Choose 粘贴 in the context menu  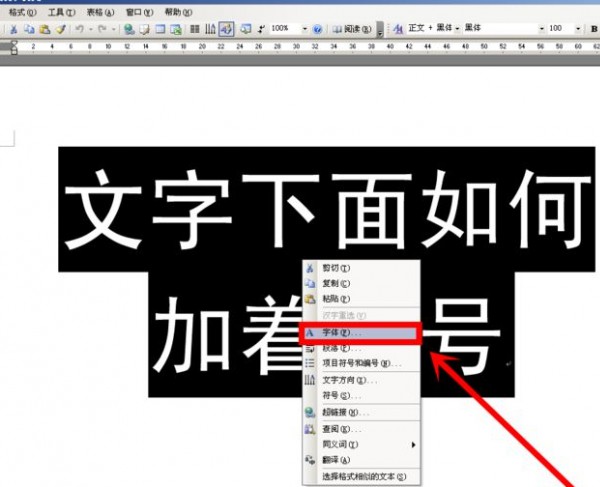coord(361,299)
